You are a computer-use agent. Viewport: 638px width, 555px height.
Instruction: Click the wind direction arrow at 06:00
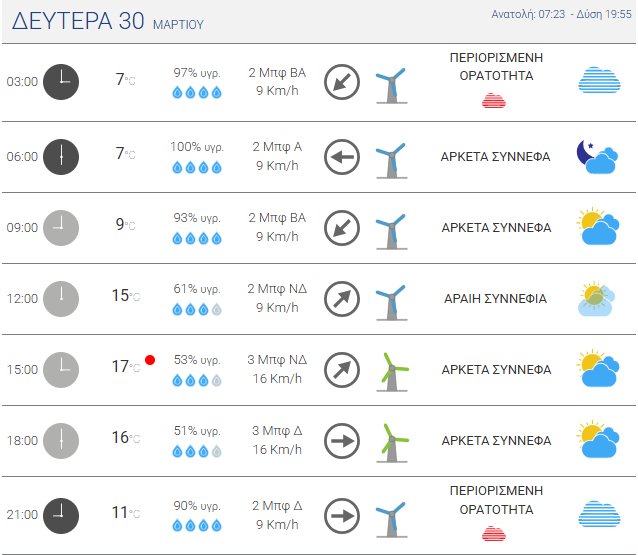342,156
